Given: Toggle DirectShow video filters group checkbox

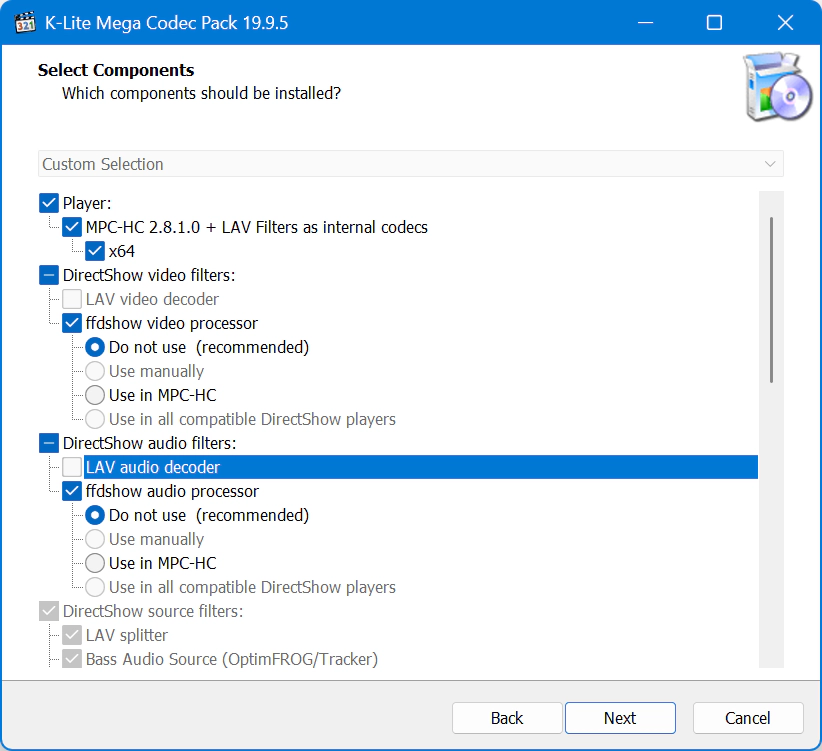Looking at the screenshot, I should [49, 276].
